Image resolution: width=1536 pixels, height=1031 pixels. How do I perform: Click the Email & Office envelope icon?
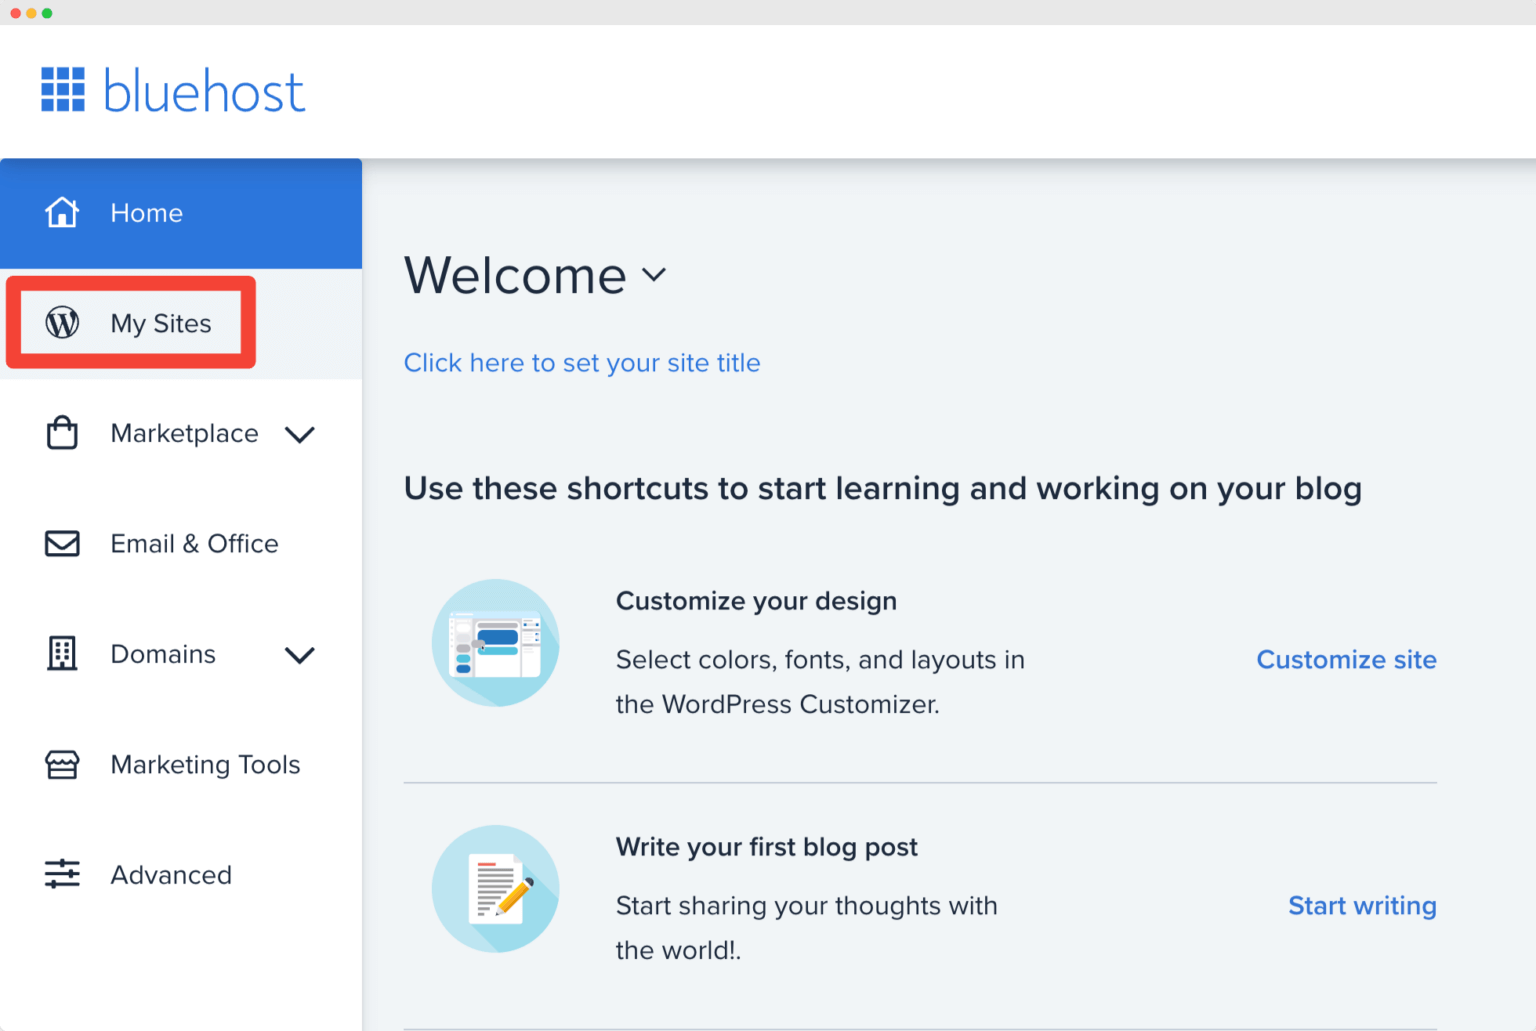point(62,544)
